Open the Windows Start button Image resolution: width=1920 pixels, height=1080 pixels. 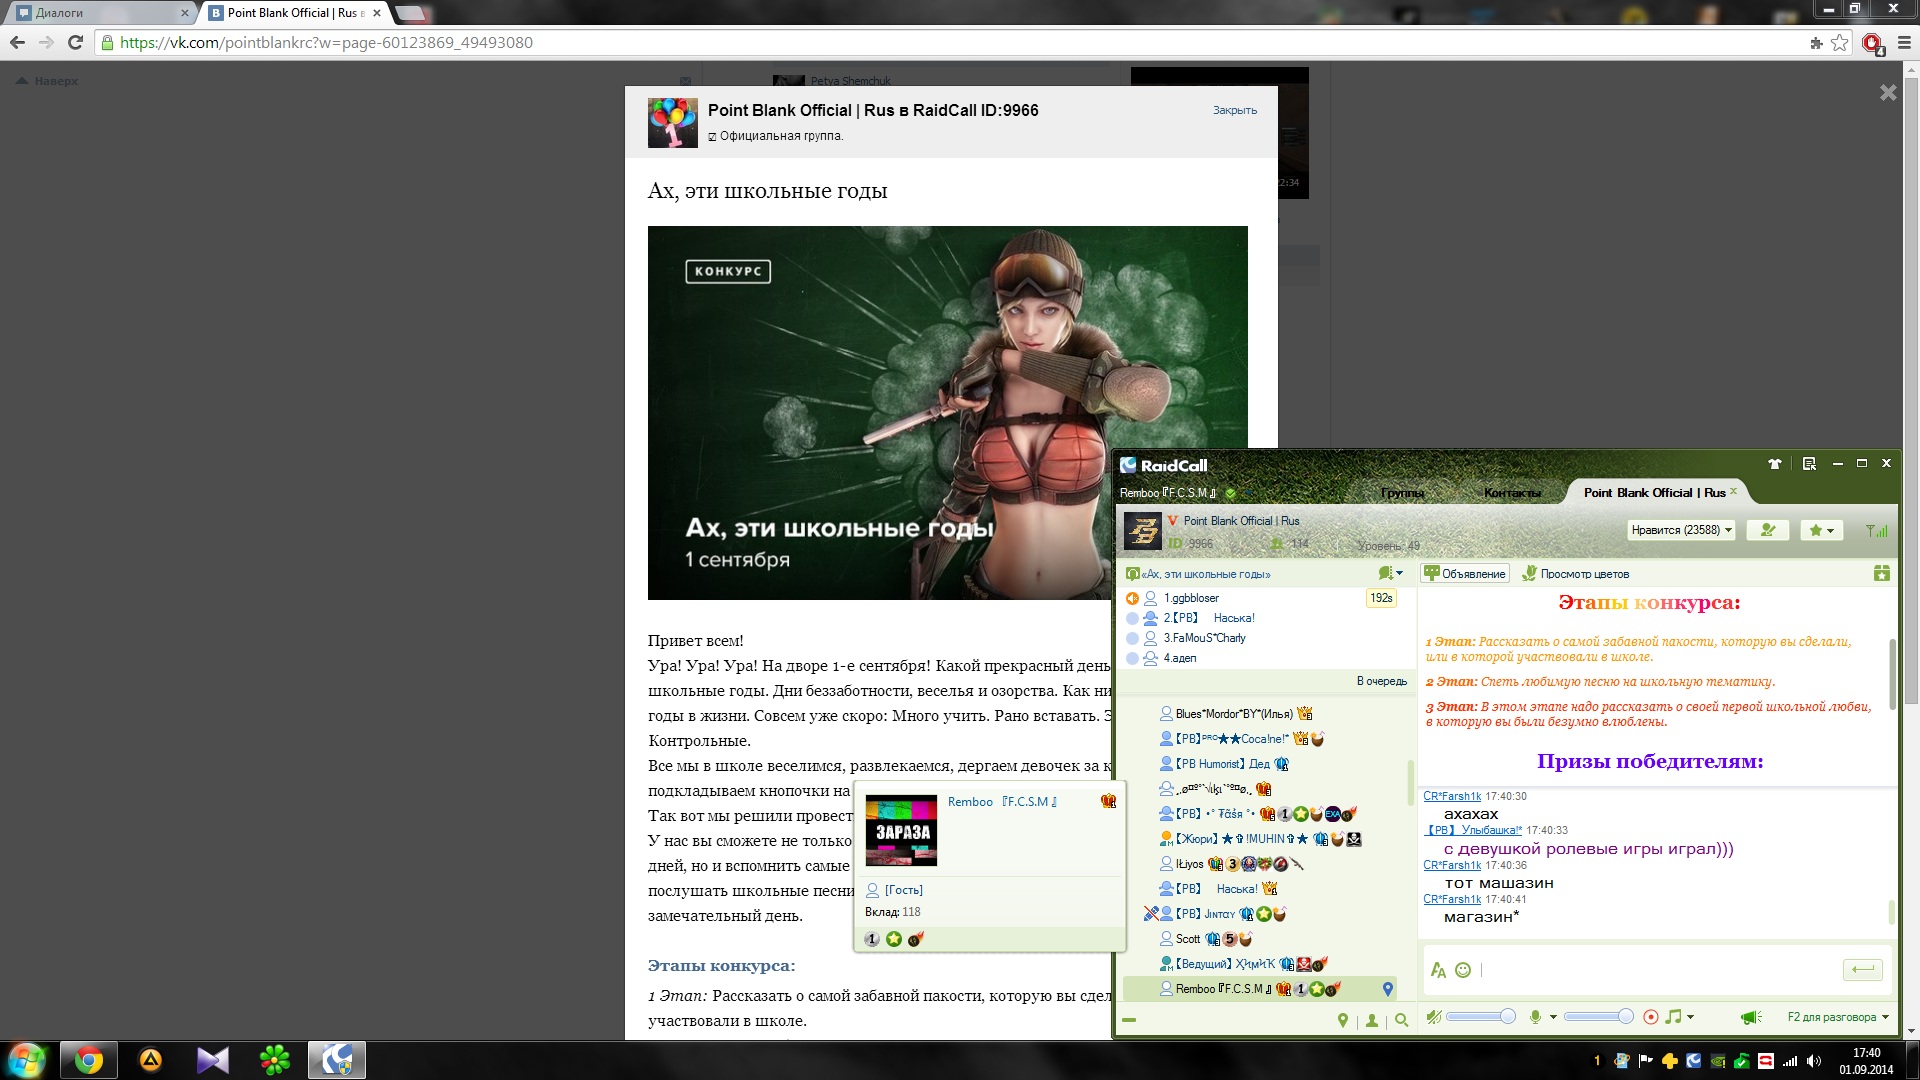(27, 1060)
